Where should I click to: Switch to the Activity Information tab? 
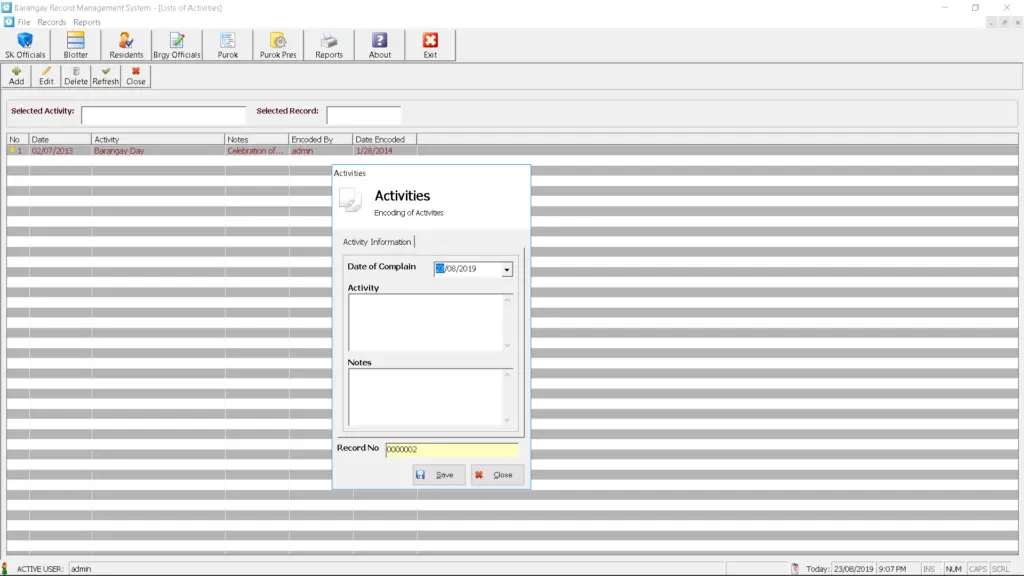point(375,241)
